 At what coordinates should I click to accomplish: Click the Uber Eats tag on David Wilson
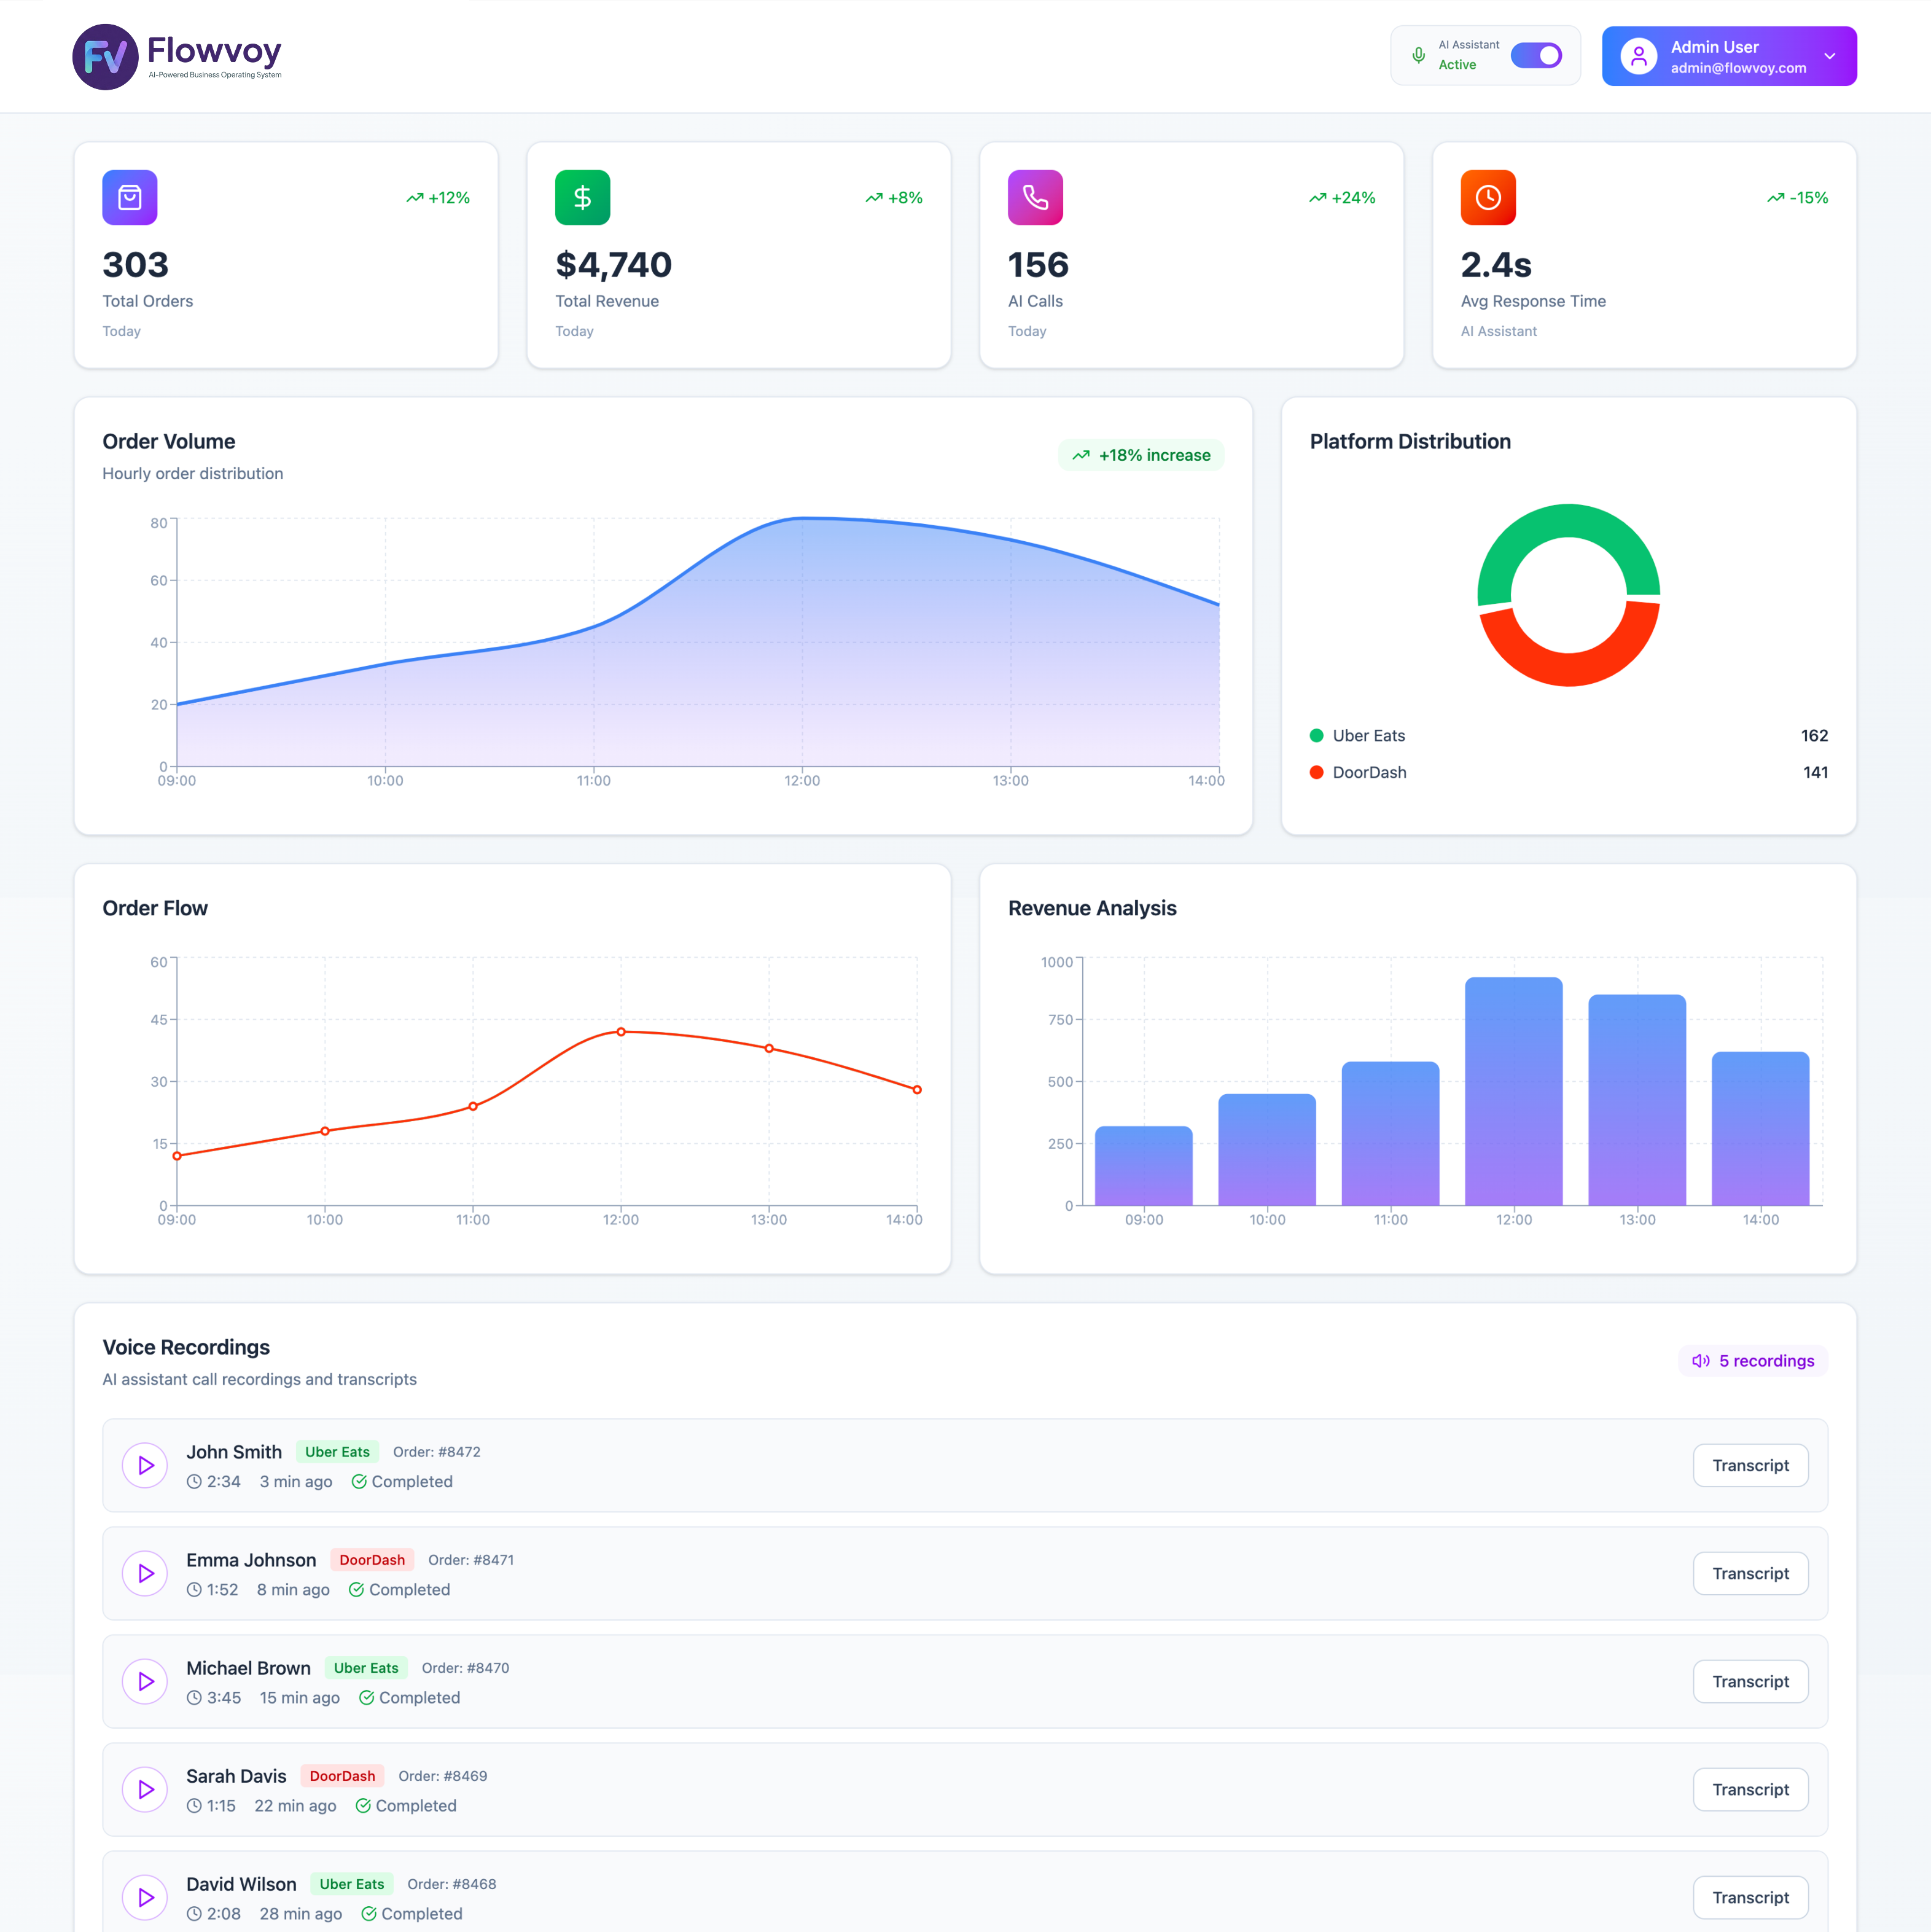pos(352,1884)
